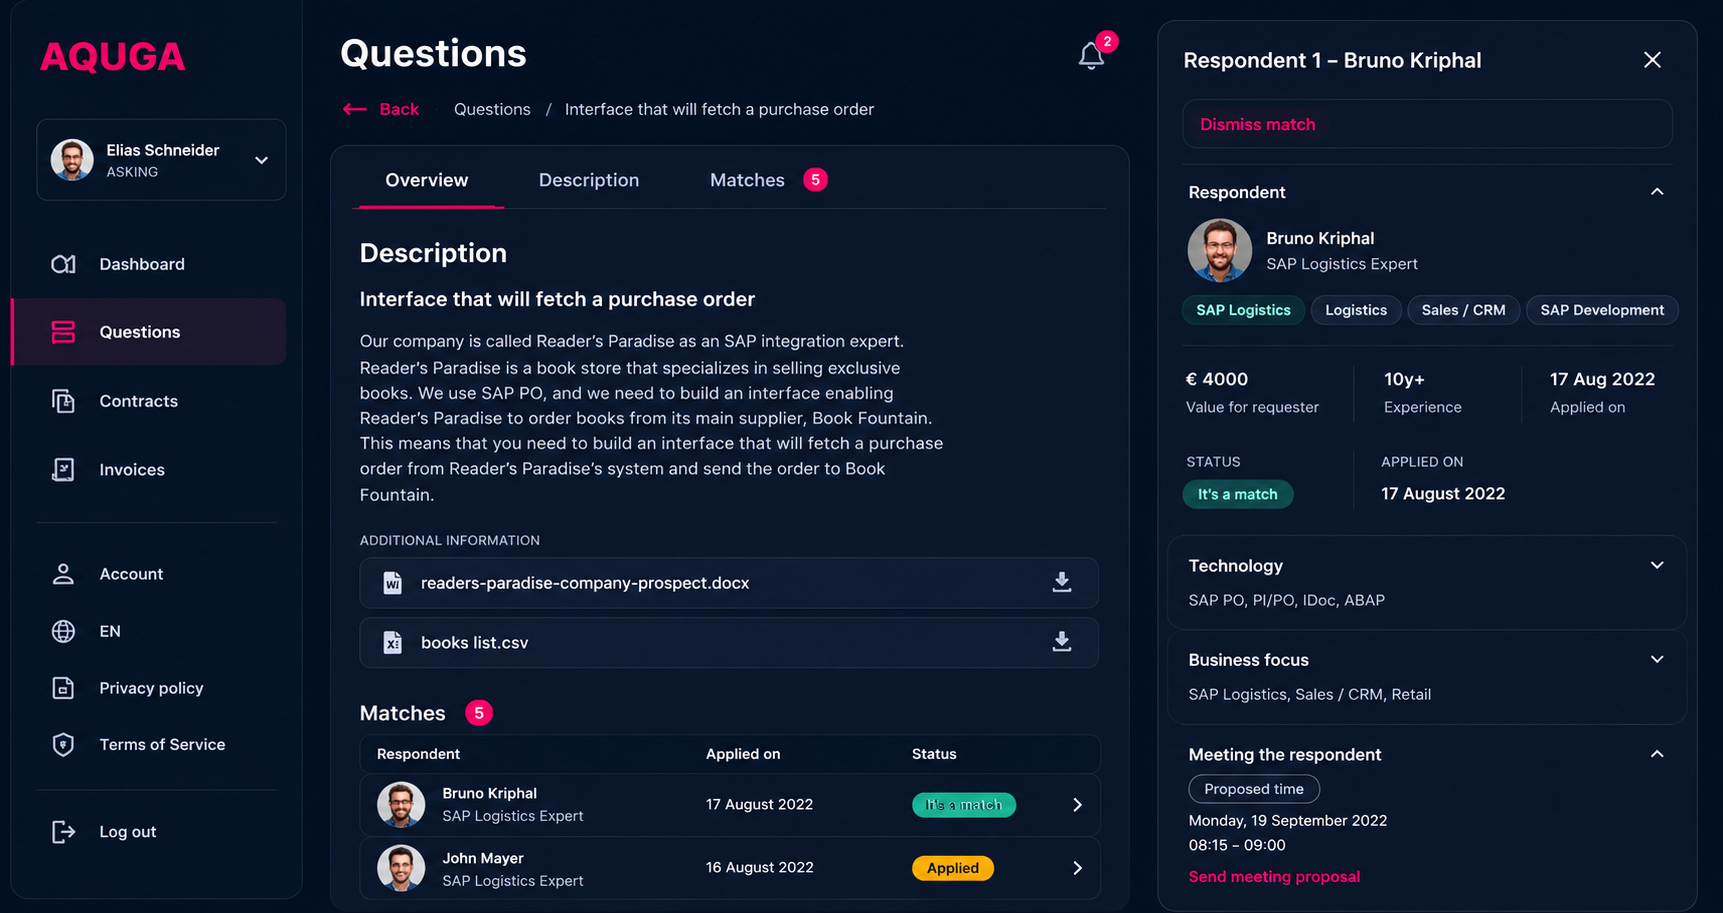The width and height of the screenshot is (1723, 913).
Task: Download readers-paradise-company-prospect.docx file
Action: [x=1062, y=582]
